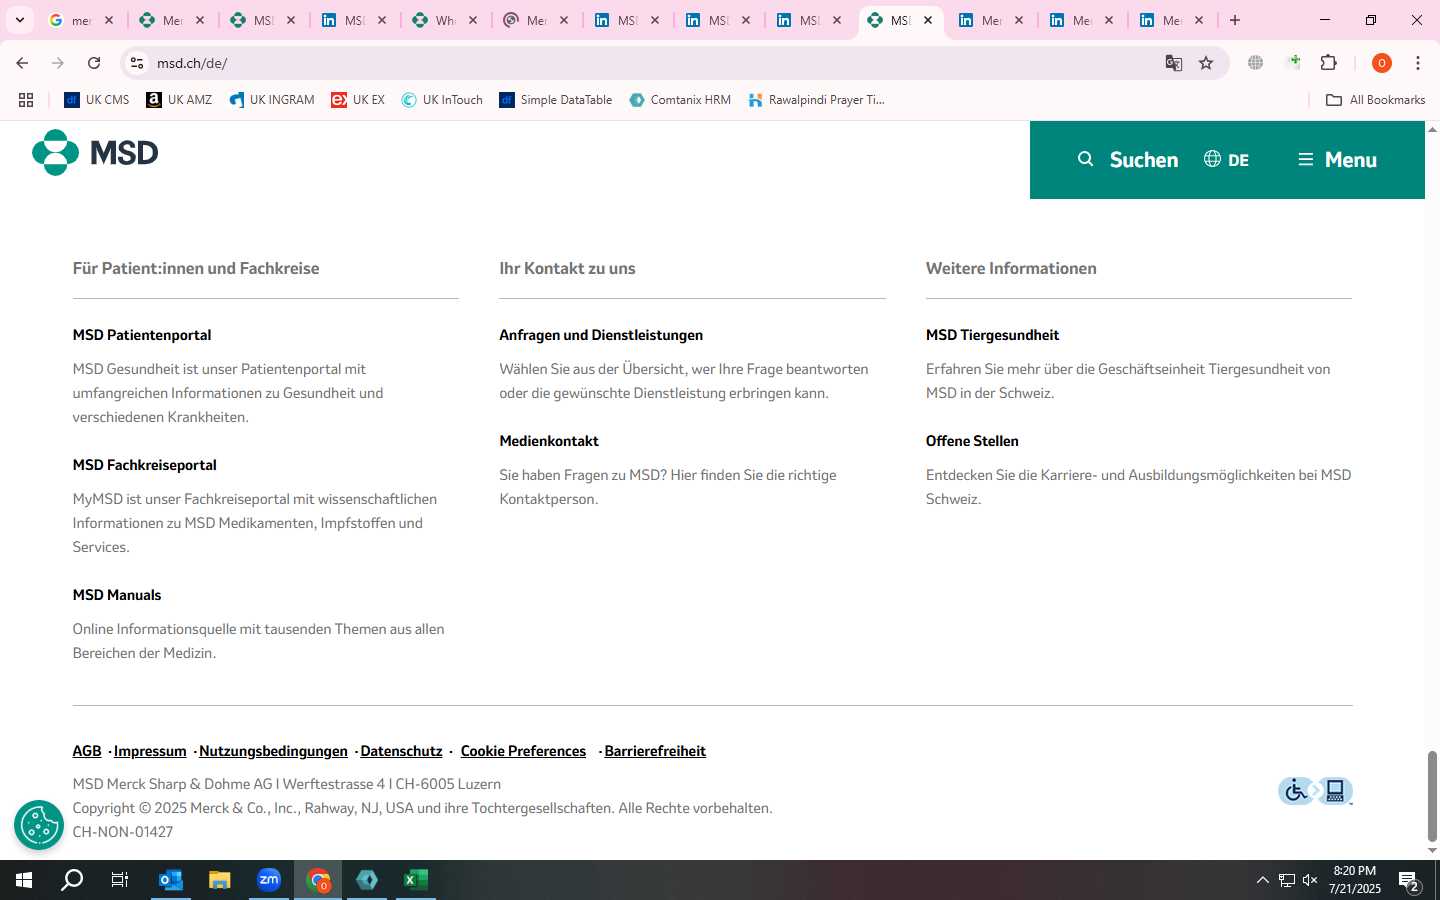Expand the tab search dropdown arrow
Image resolution: width=1440 pixels, height=900 pixels.
[19, 20]
